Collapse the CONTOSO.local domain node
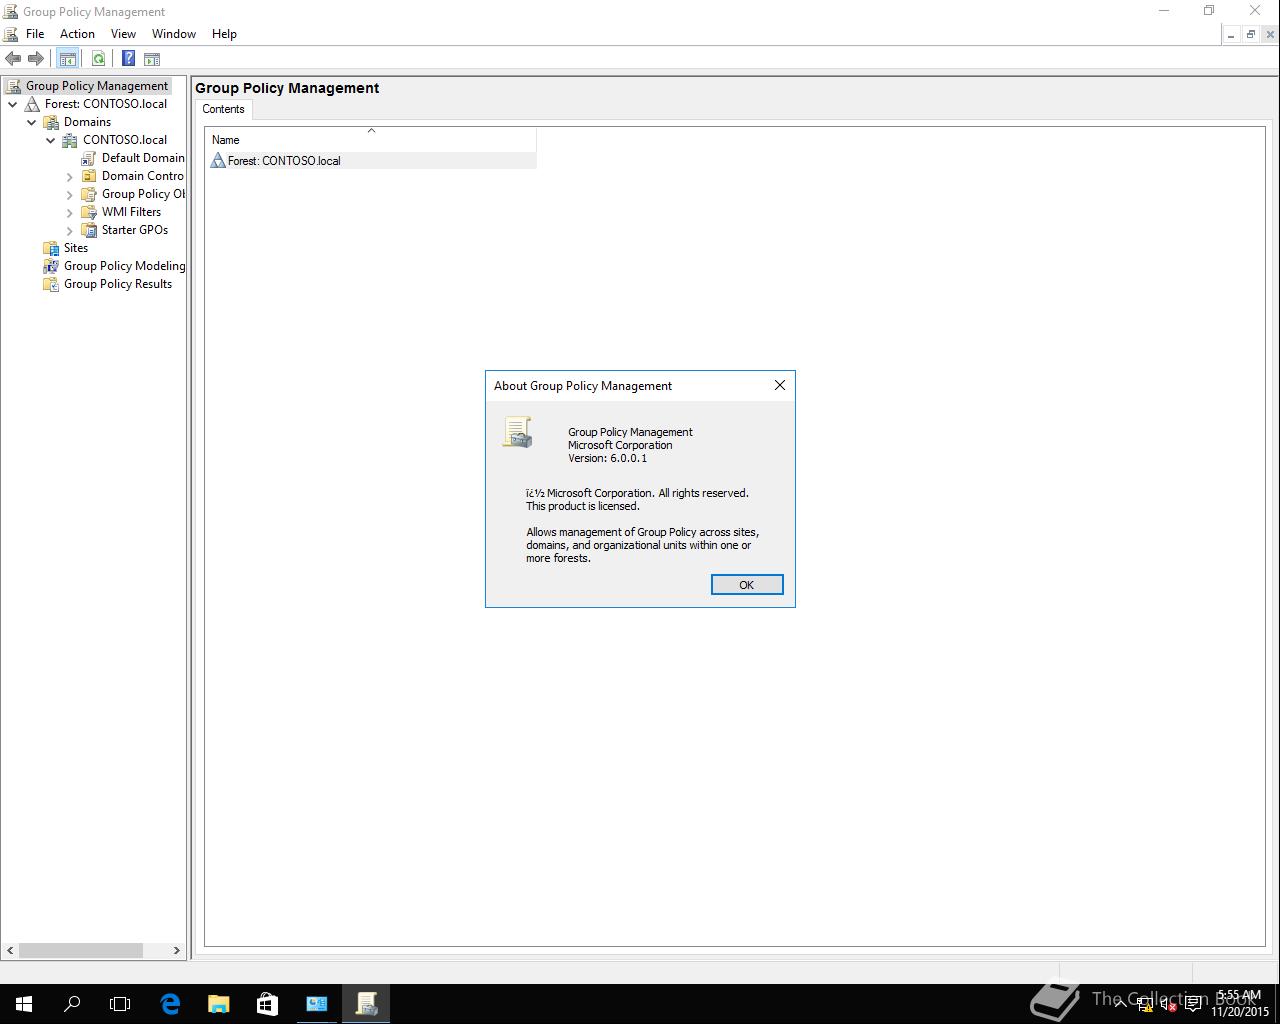Image resolution: width=1280 pixels, height=1024 pixels. pos(51,140)
